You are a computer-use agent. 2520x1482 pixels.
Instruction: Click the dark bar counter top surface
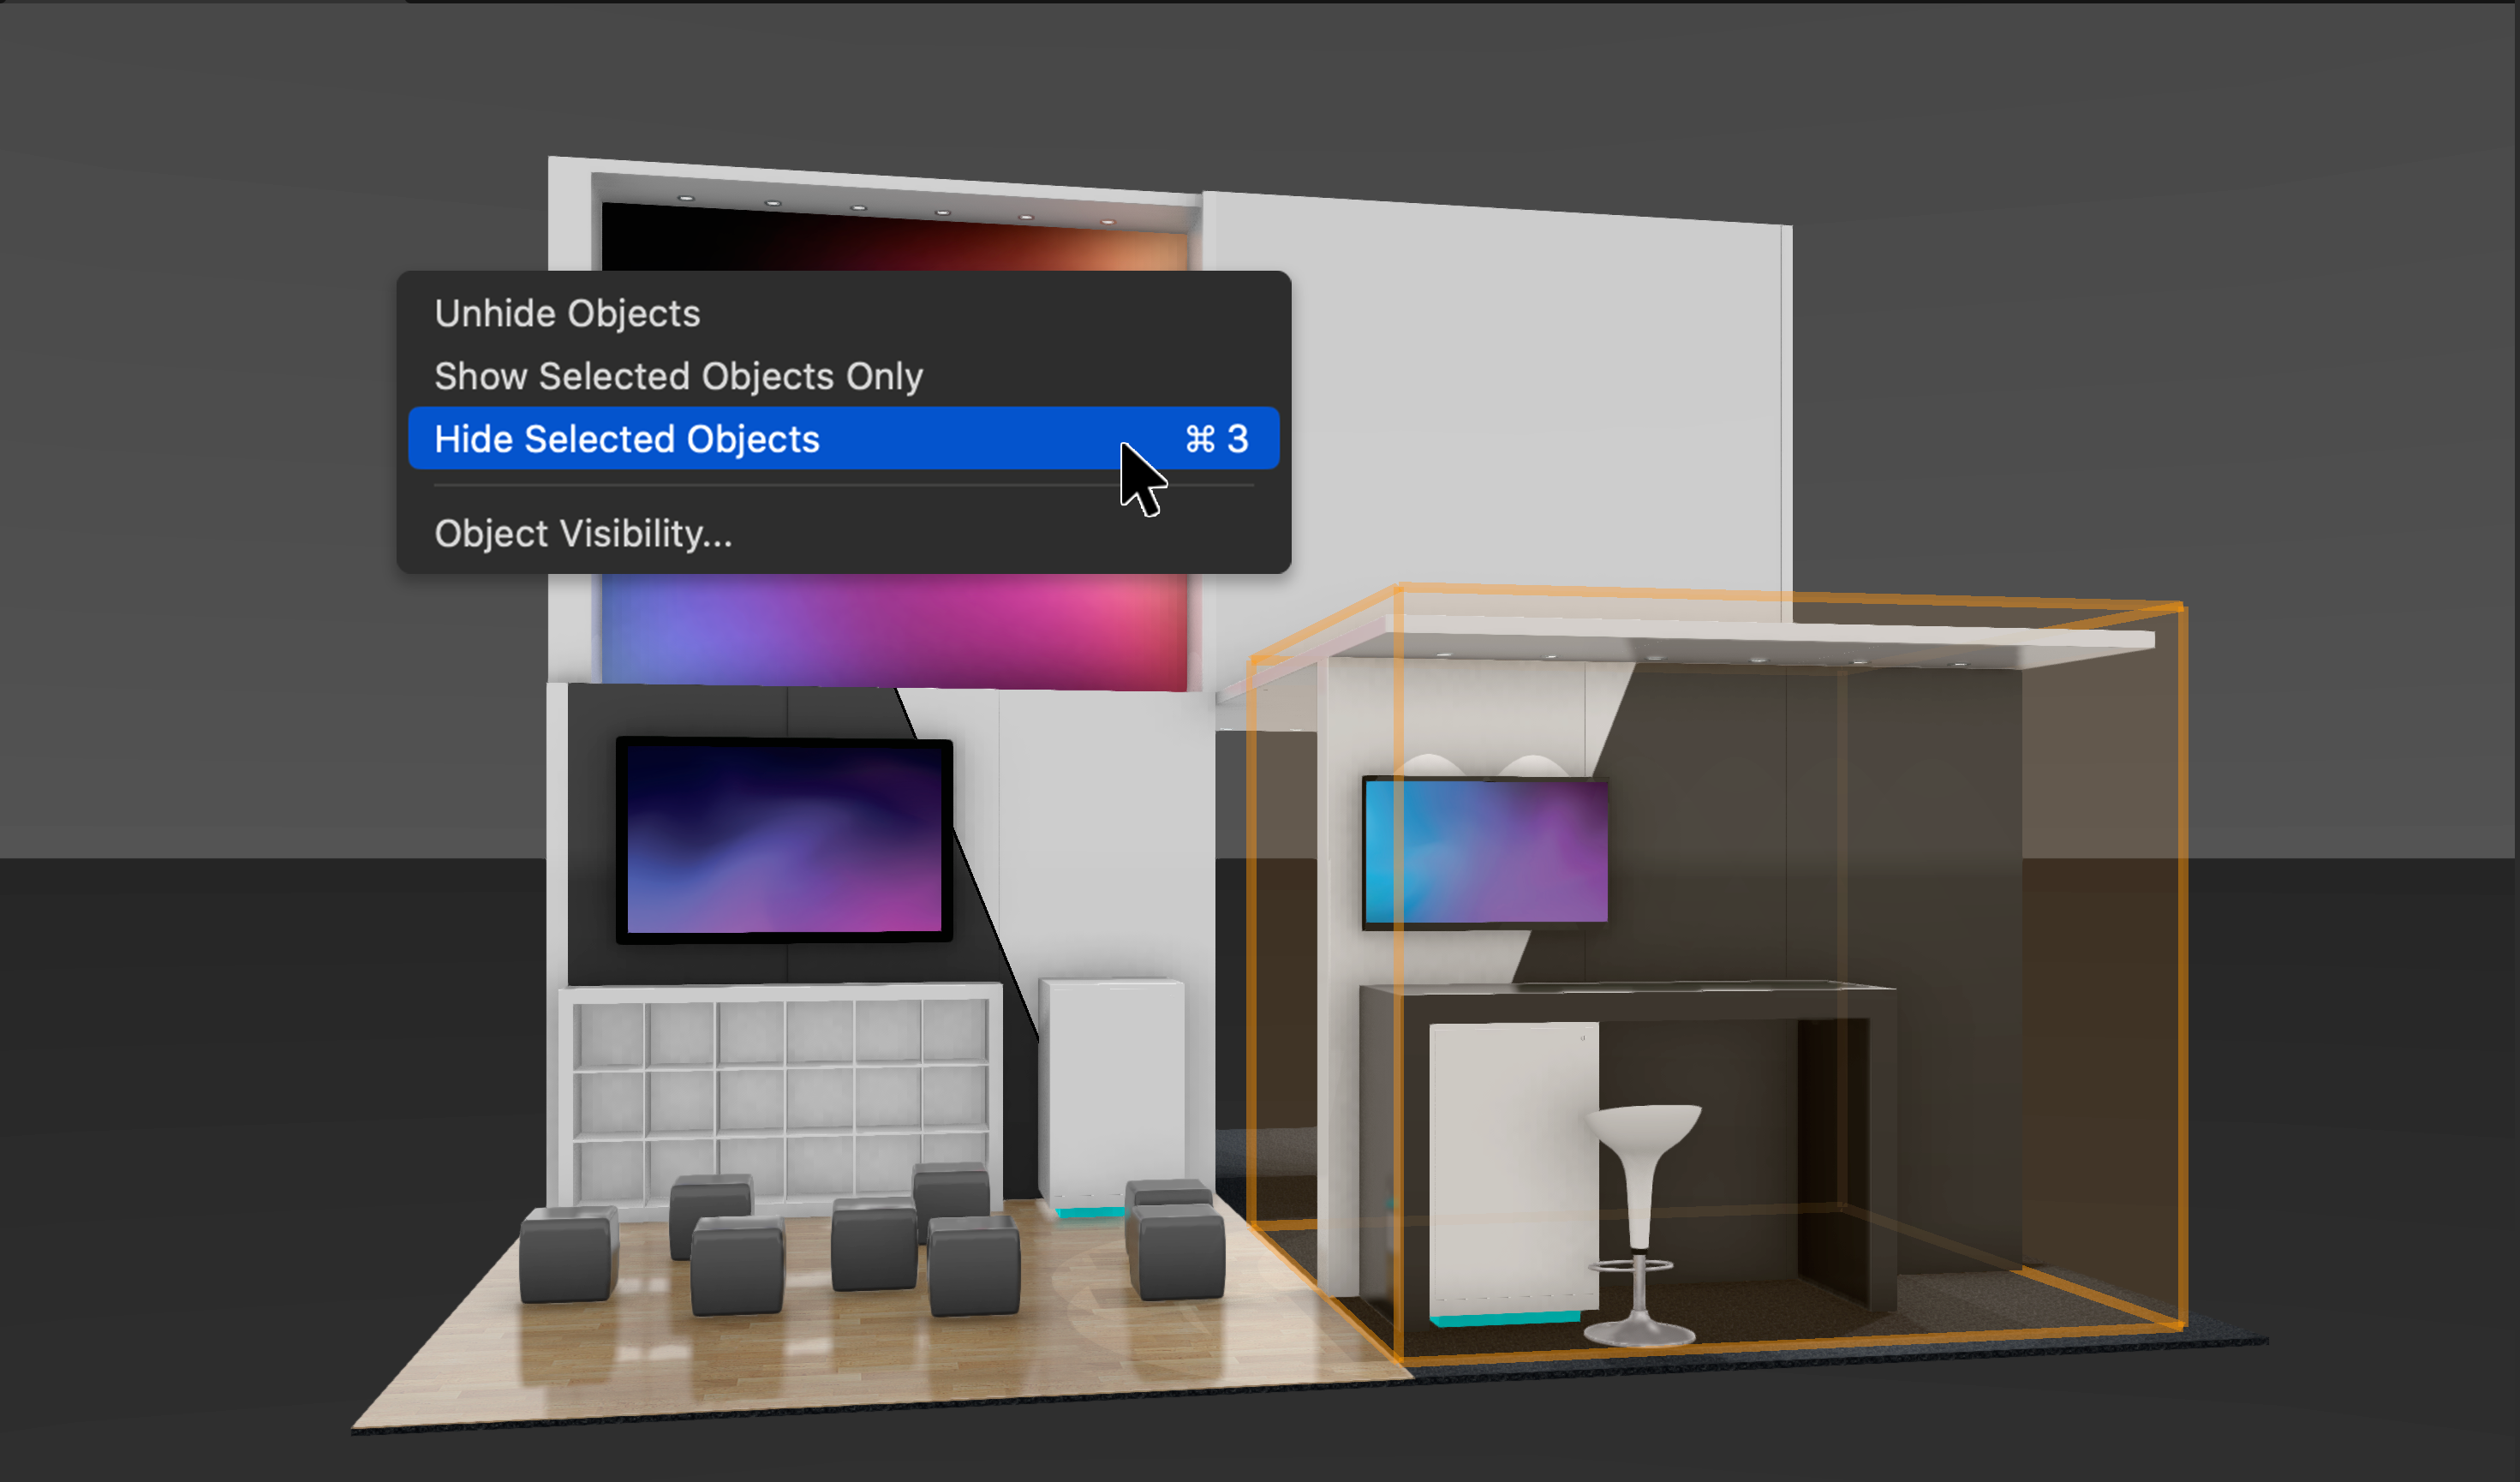[1640, 988]
